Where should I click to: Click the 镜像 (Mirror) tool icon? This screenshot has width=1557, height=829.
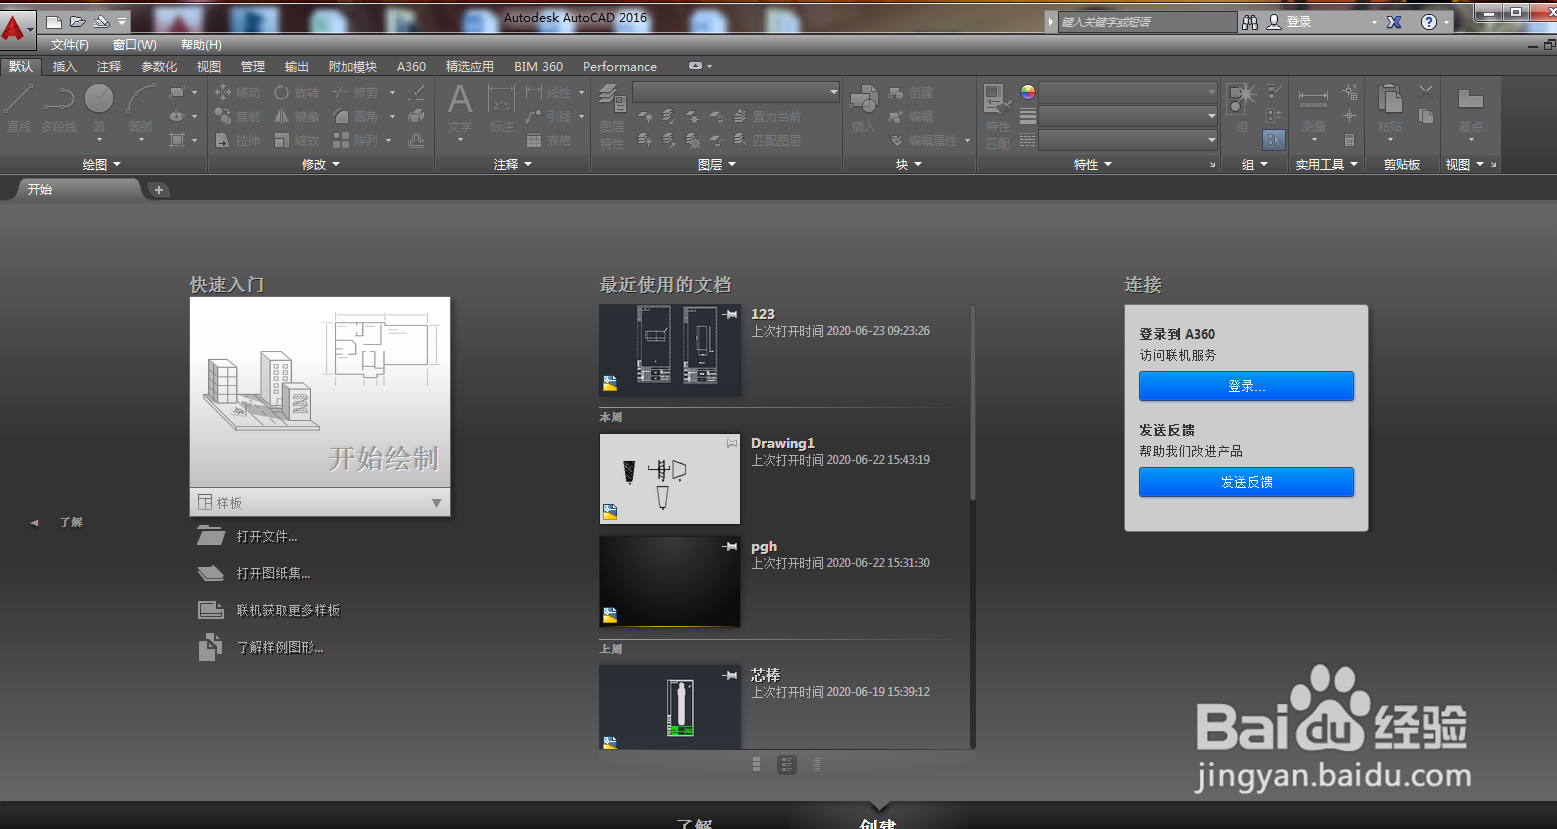tap(282, 116)
